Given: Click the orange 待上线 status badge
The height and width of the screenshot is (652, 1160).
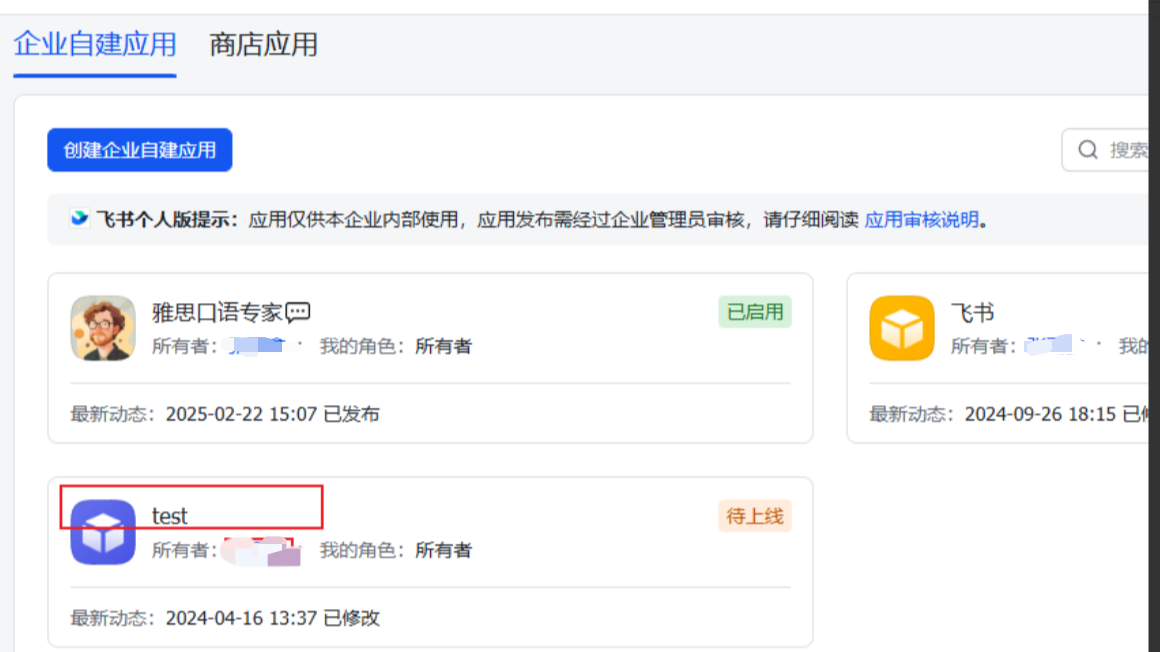Looking at the screenshot, I should click(x=754, y=516).
